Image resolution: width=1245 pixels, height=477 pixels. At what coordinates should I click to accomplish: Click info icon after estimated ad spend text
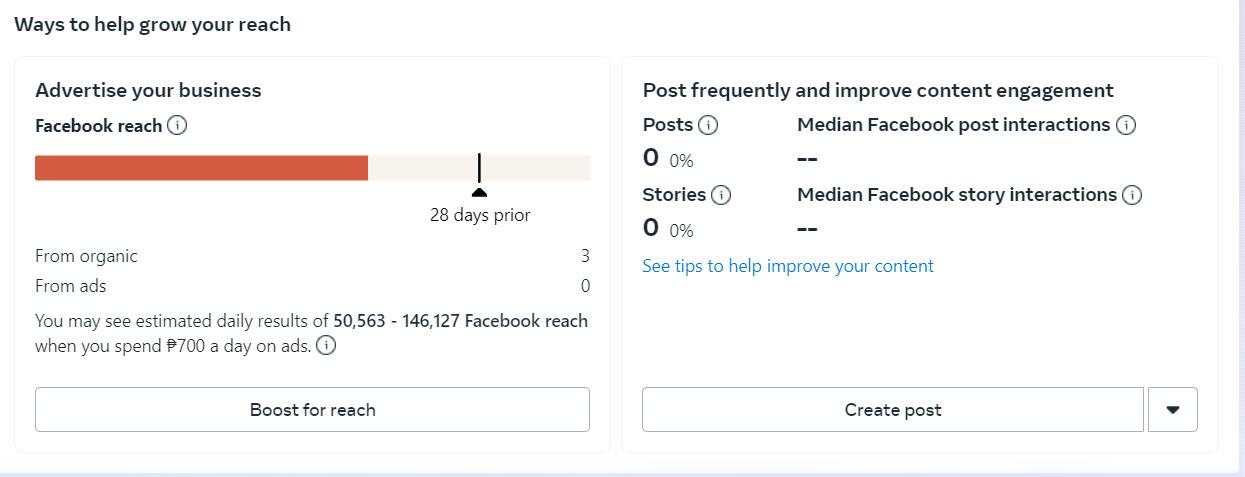pyautogui.click(x=326, y=347)
